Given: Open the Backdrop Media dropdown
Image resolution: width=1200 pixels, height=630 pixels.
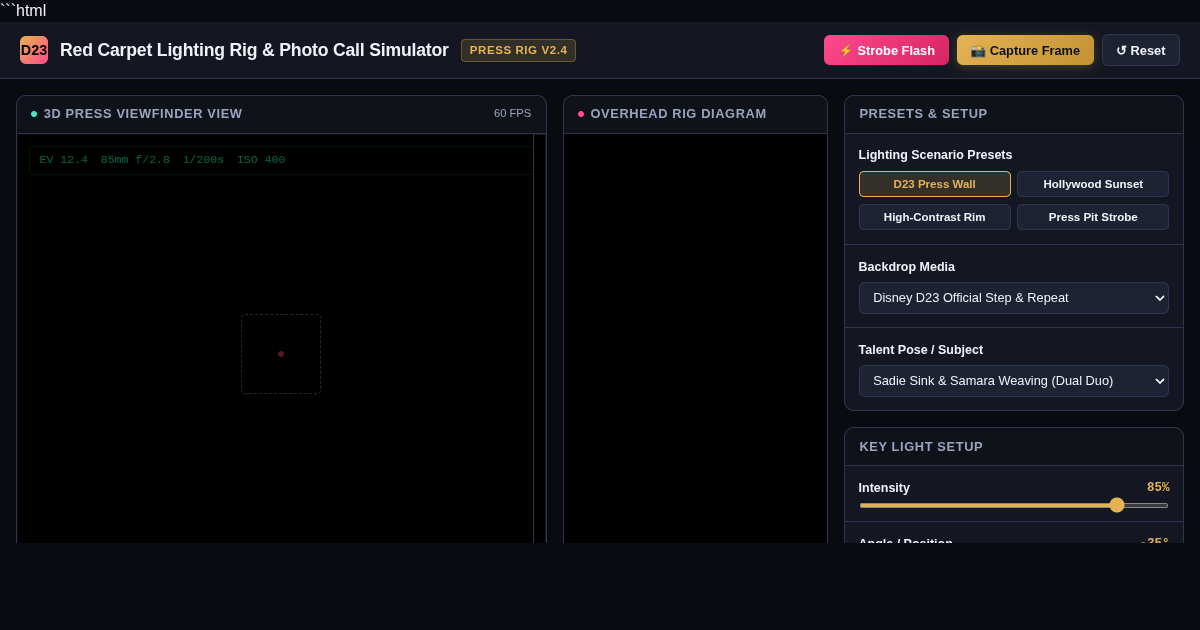Looking at the screenshot, I should 1014,298.
